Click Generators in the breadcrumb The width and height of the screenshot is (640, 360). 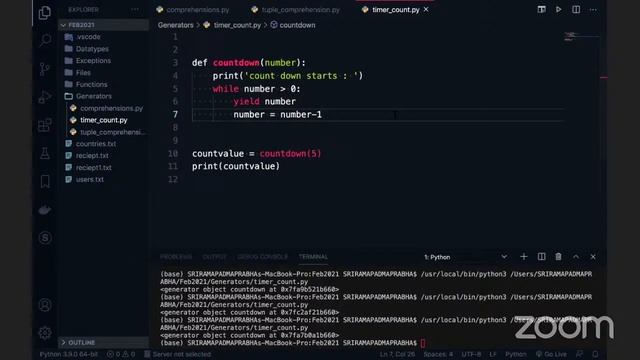[176, 25]
